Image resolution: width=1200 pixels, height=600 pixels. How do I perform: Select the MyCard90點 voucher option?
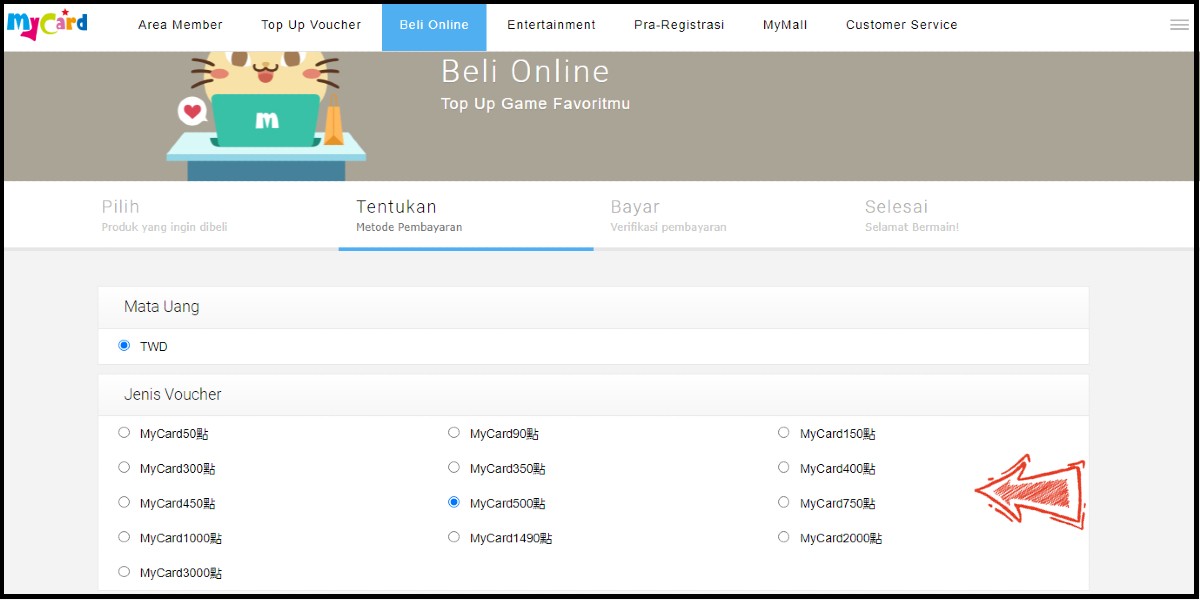point(454,433)
